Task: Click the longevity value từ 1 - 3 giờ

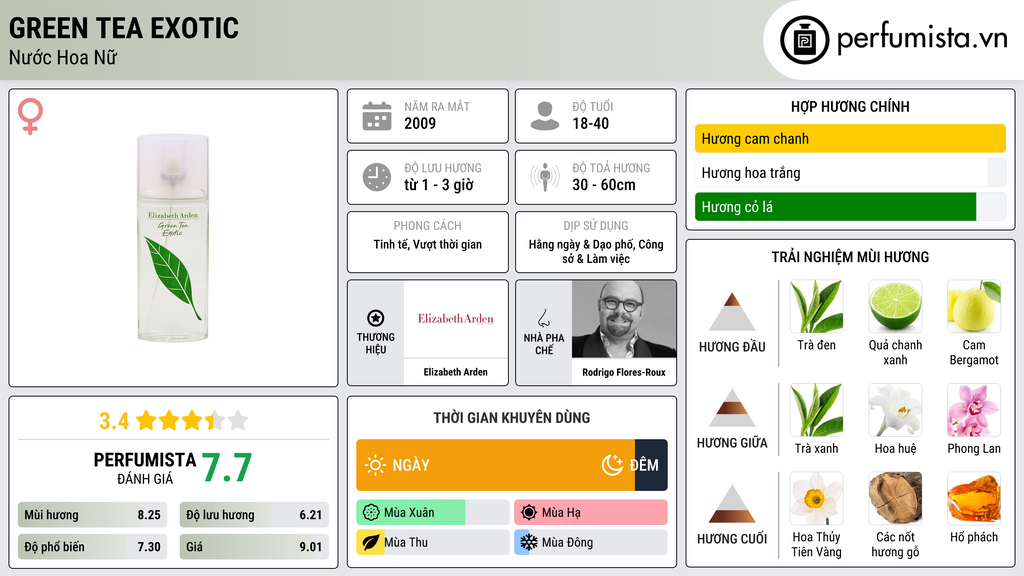Action: tap(439, 185)
